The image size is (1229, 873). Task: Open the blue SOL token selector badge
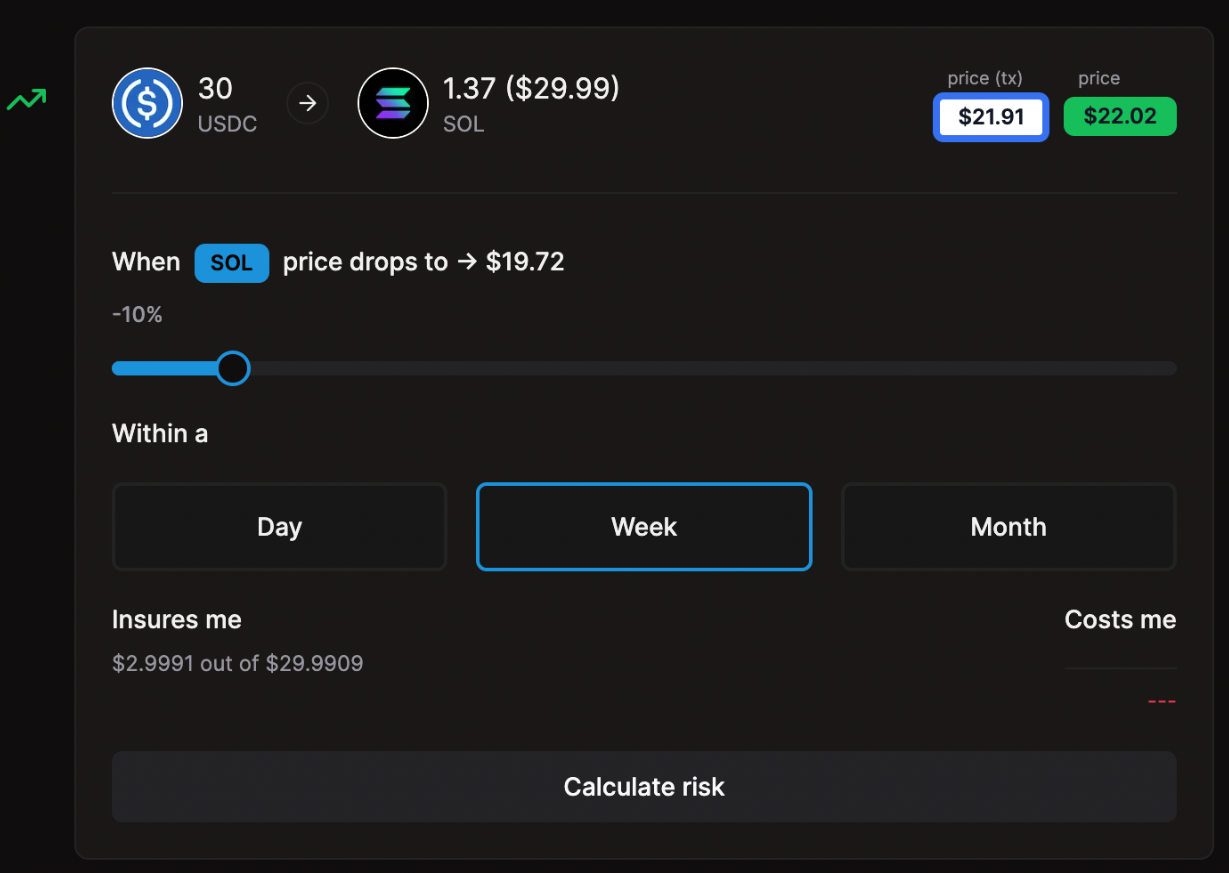[x=231, y=263]
